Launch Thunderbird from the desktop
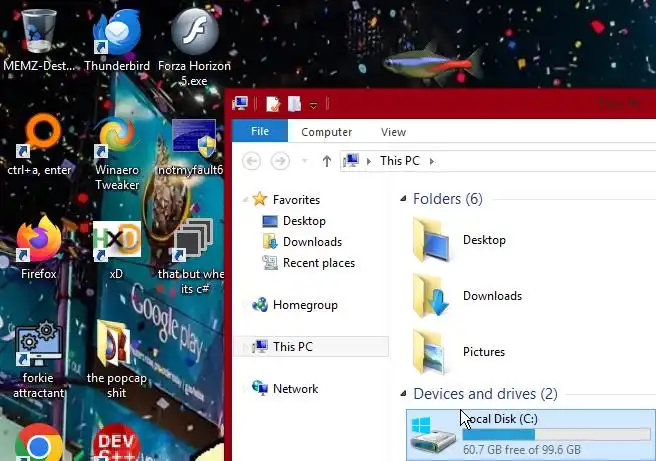The image size is (656, 461). (117, 33)
